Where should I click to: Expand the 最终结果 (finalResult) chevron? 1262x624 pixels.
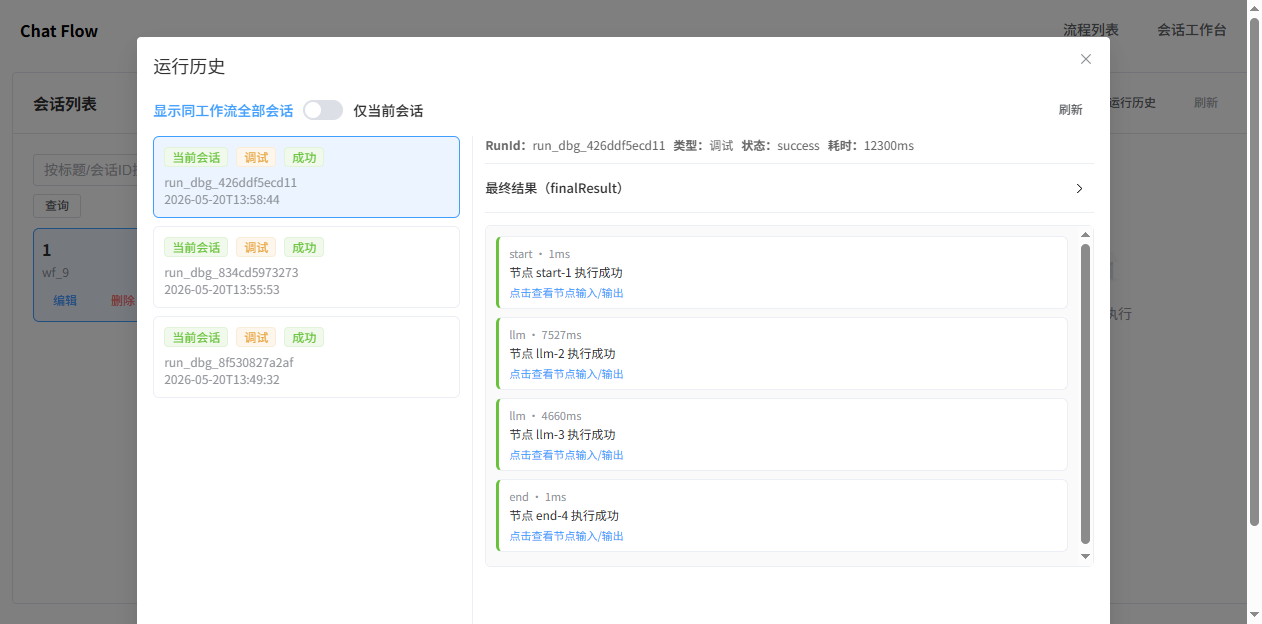1079,188
